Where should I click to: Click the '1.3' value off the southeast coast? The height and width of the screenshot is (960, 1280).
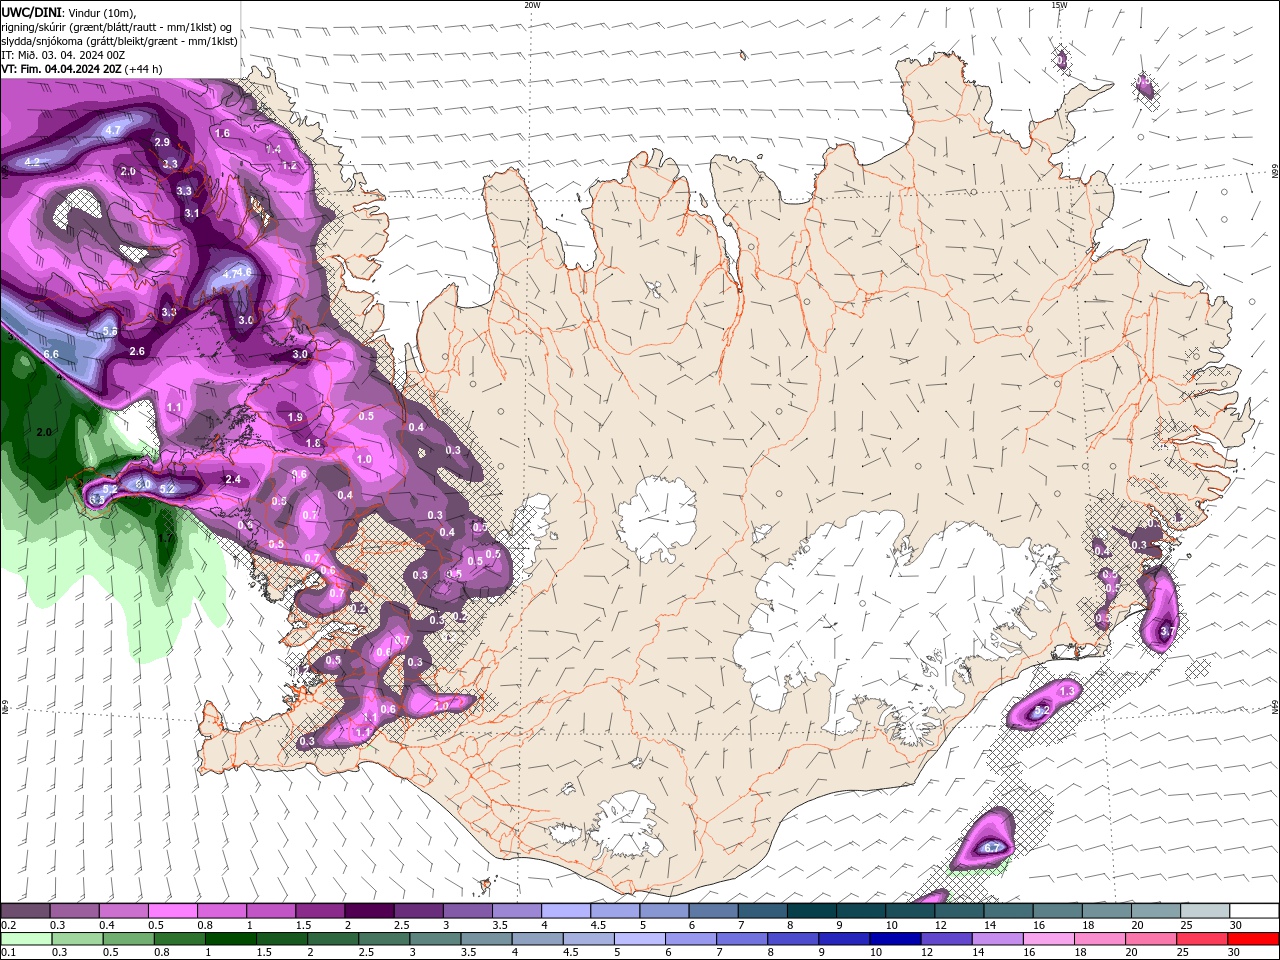coord(1066,691)
